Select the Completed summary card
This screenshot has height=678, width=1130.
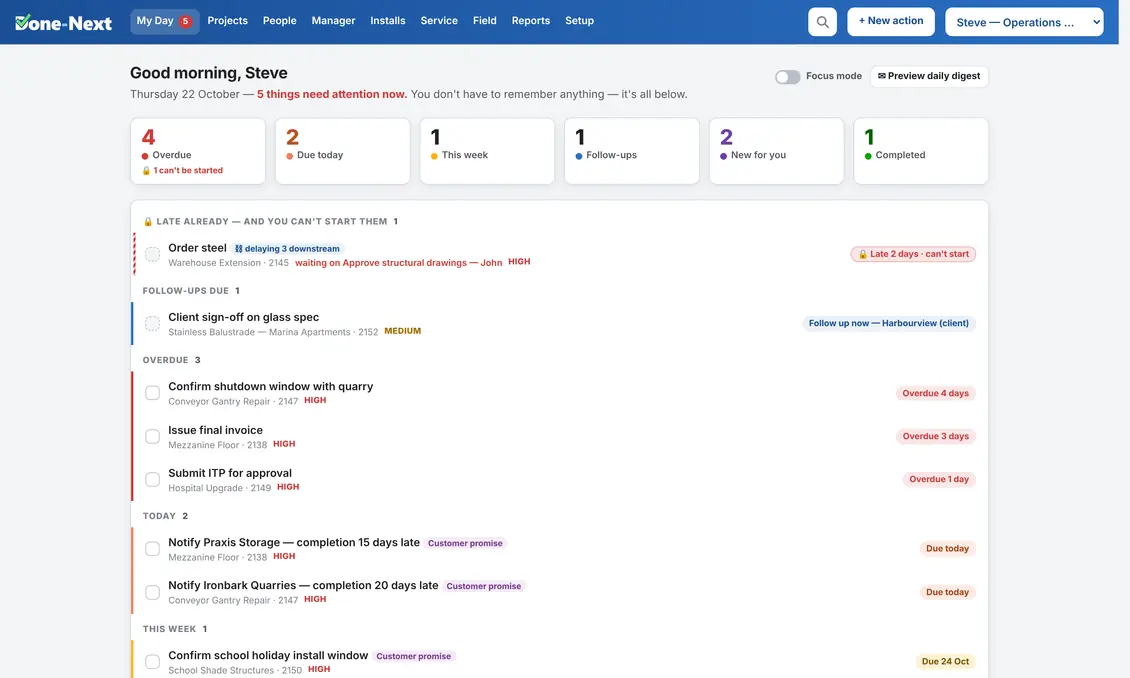[921, 151]
